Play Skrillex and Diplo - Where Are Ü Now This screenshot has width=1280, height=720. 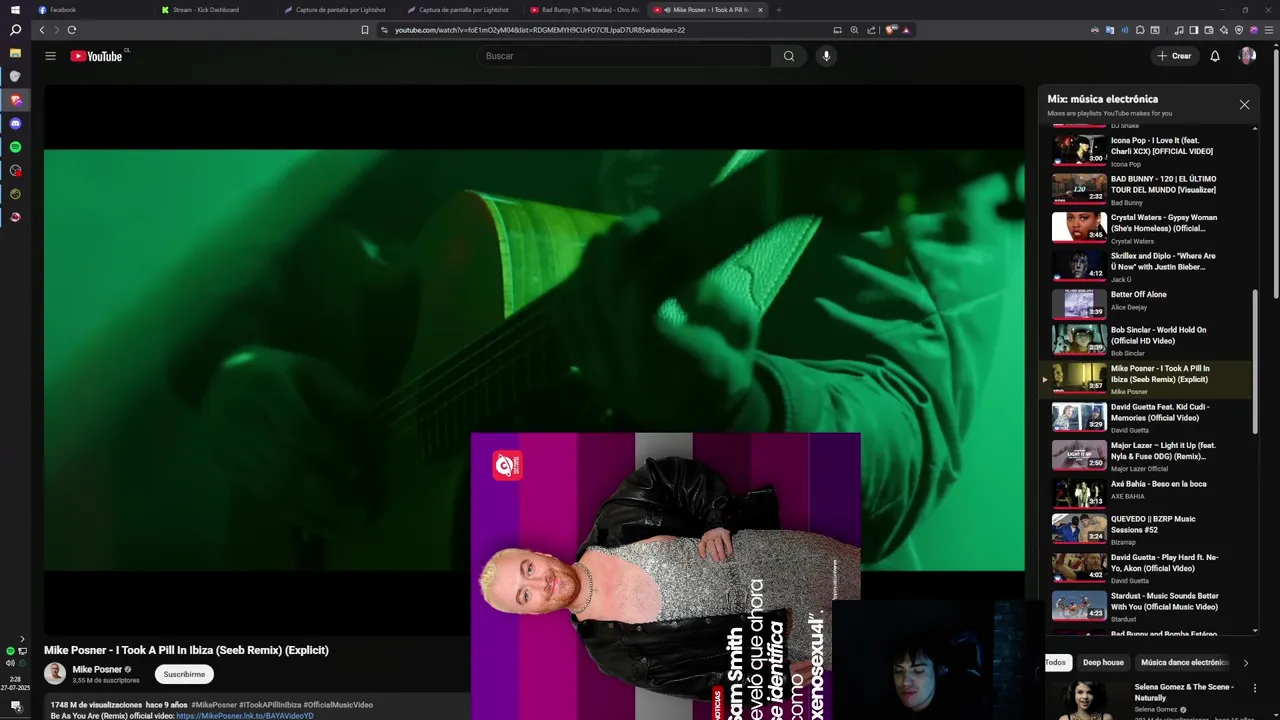(x=1144, y=265)
